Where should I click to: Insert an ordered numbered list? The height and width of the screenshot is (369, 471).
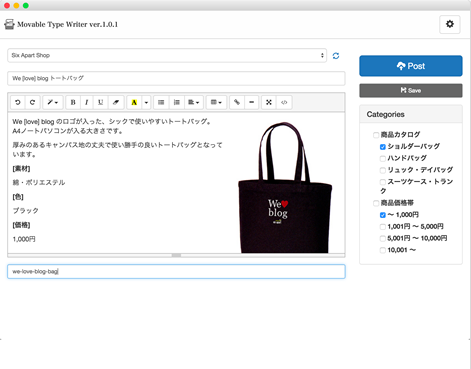(x=177, y=102)
